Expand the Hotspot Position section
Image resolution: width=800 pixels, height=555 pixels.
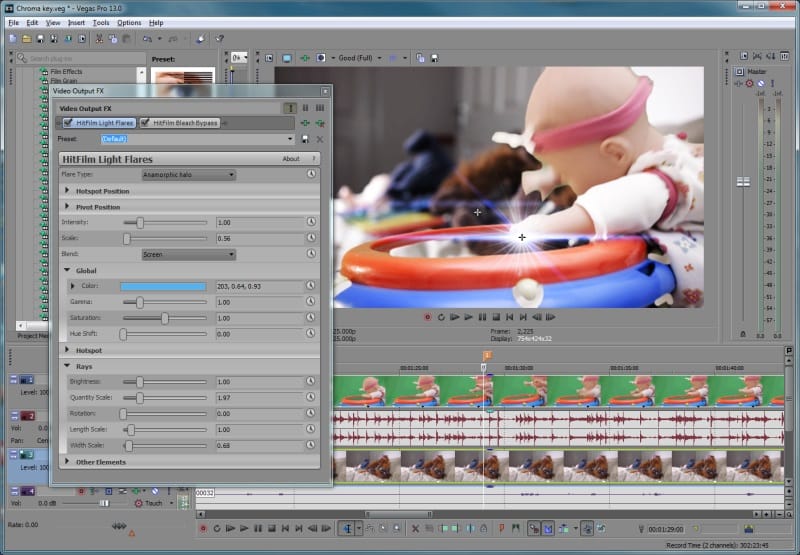[x=67, y=191]
